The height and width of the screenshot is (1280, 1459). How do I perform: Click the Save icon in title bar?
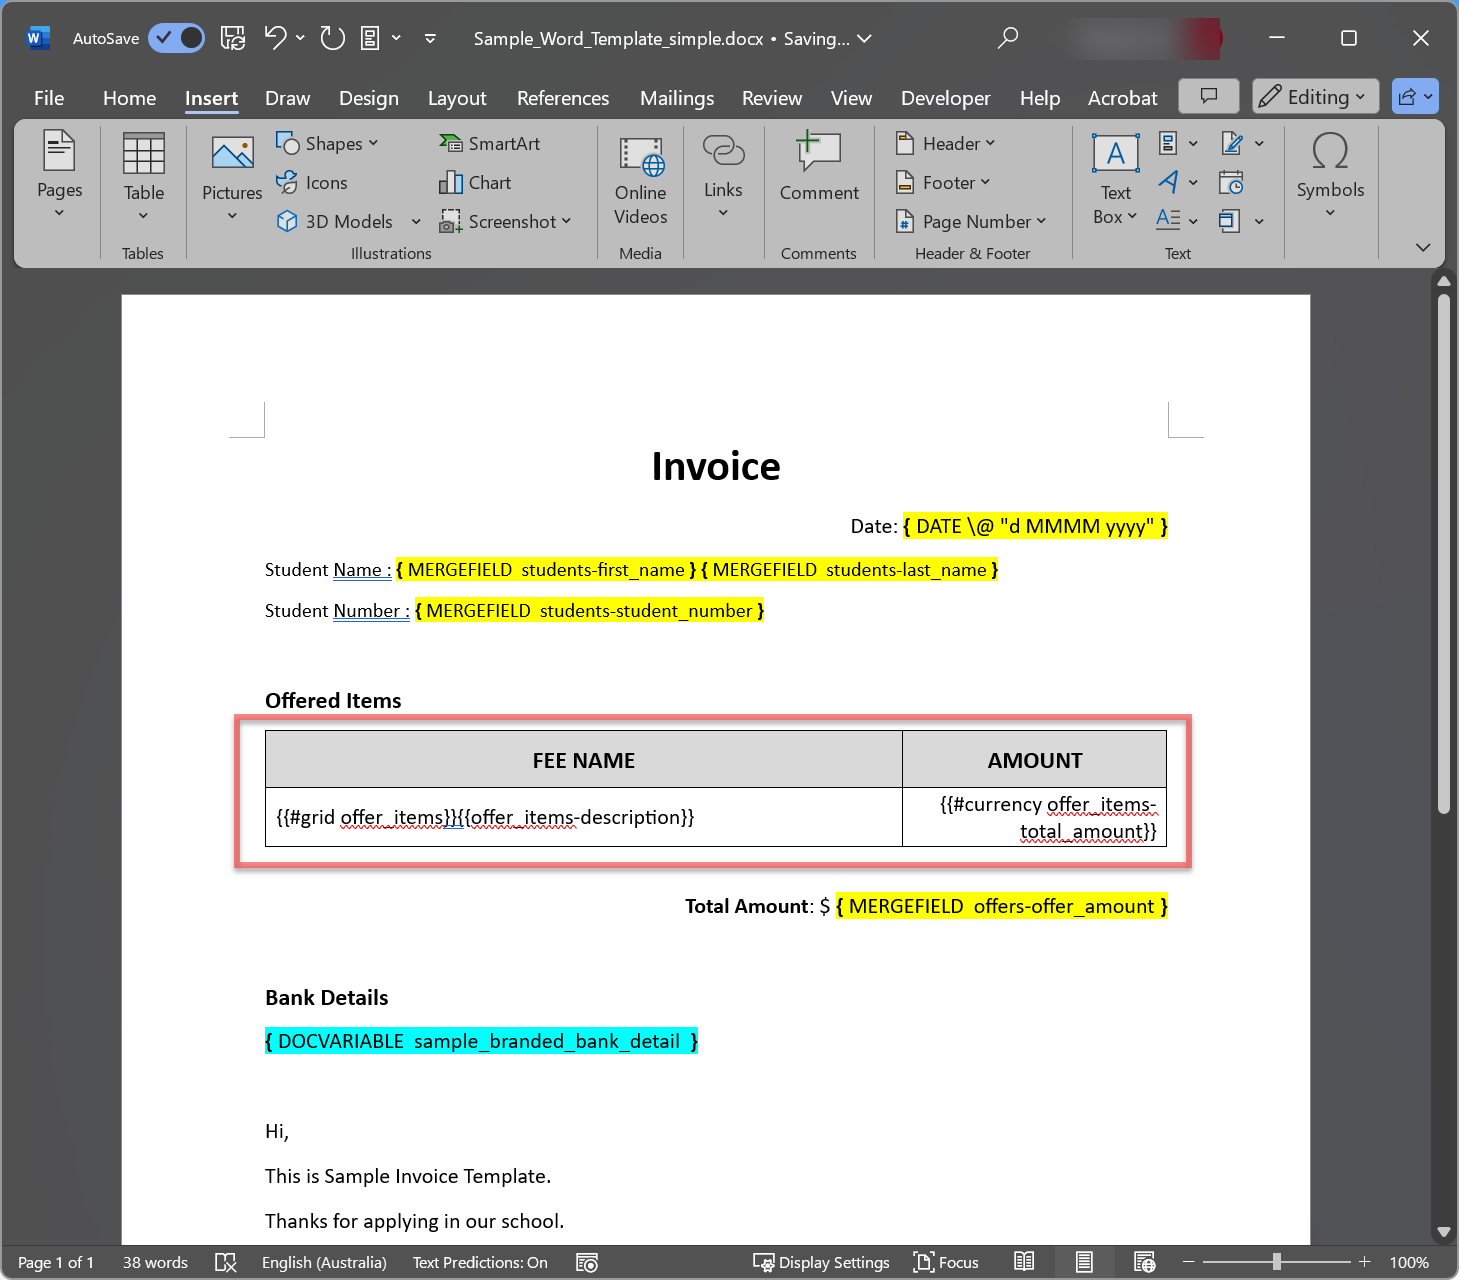click(233, 38)
